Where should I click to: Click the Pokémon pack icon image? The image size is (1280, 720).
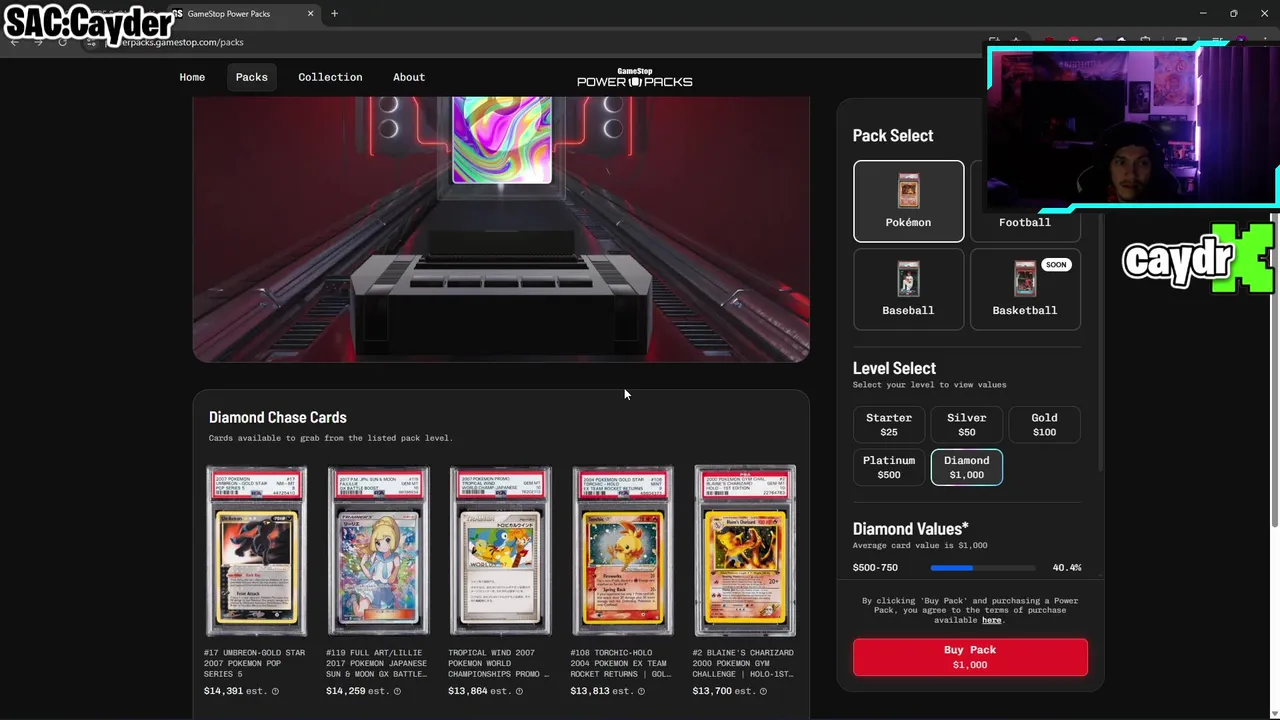908,190
